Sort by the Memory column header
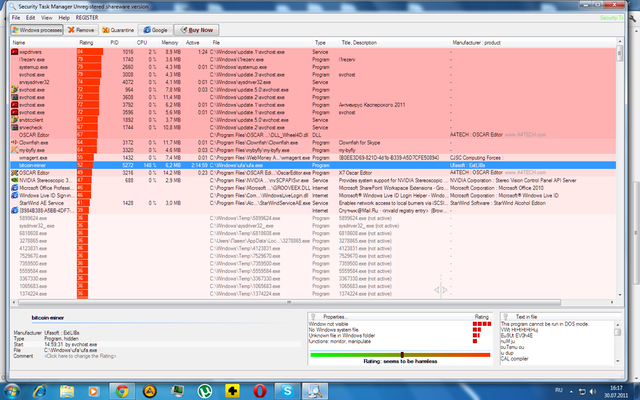 pos(170,42)
